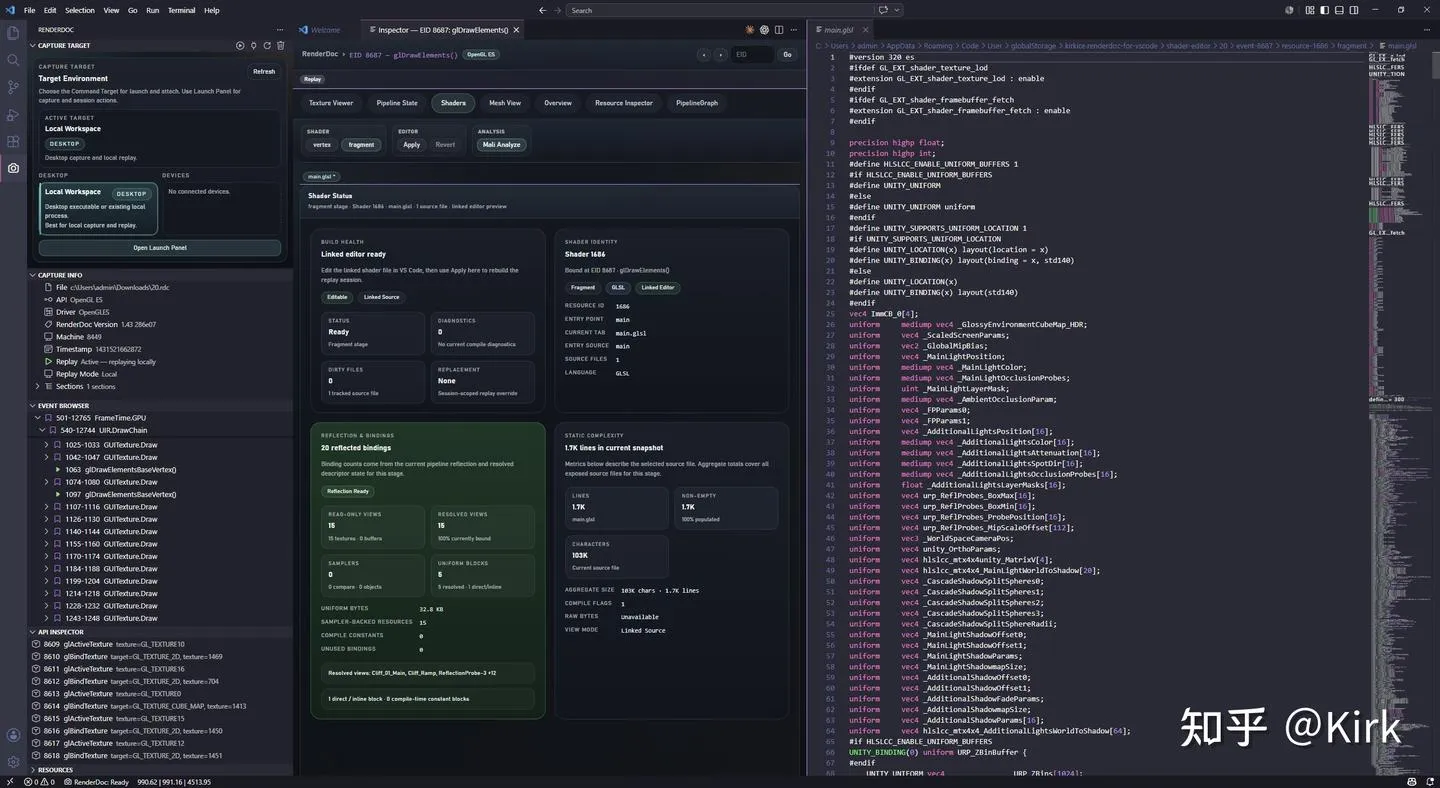
Task: Open Run and Debug view in activity bar
Action: point(13,114)
